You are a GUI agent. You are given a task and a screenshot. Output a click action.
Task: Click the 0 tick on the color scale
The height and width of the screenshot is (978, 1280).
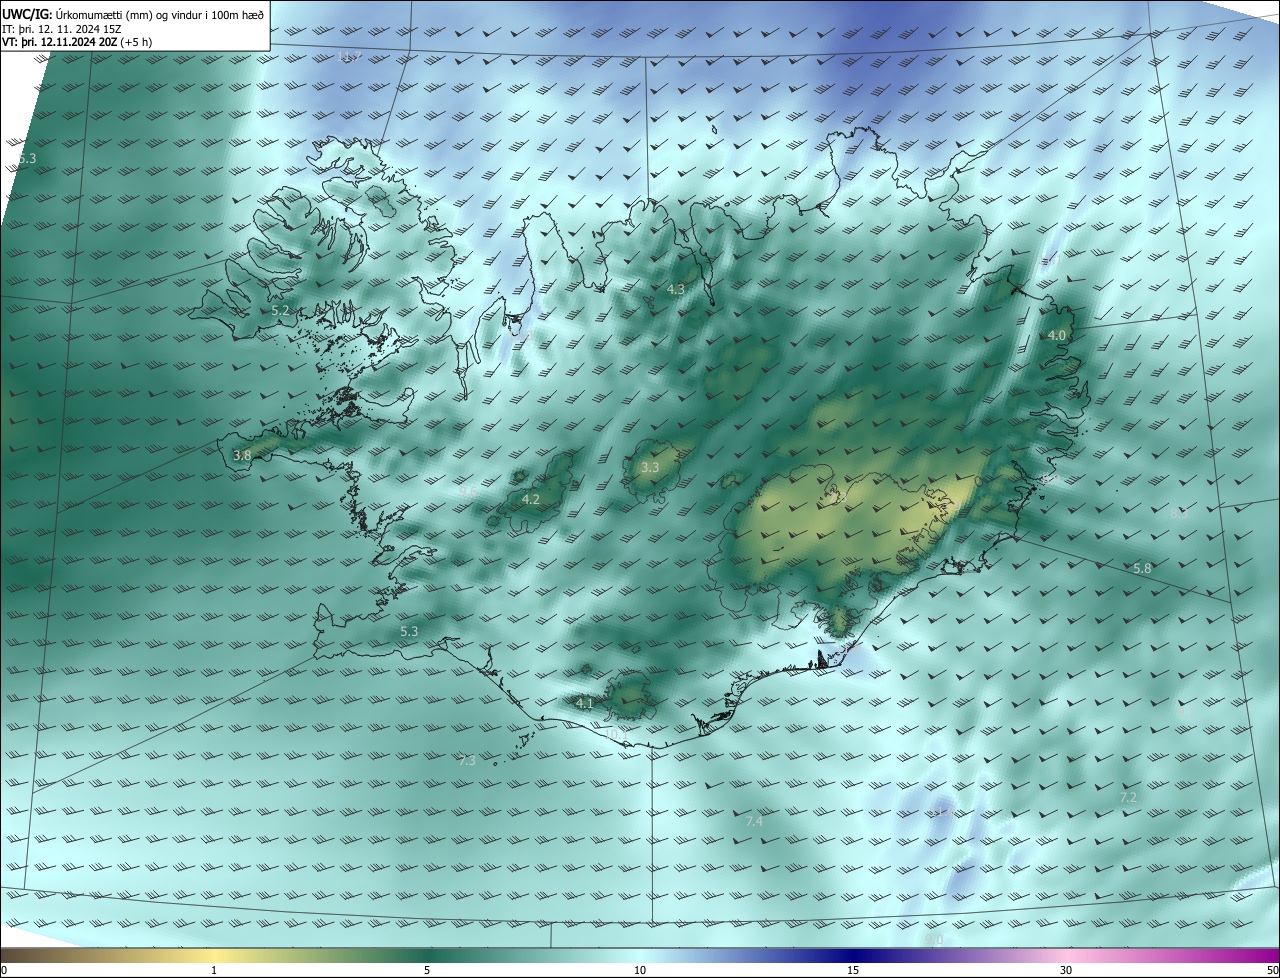3,970
